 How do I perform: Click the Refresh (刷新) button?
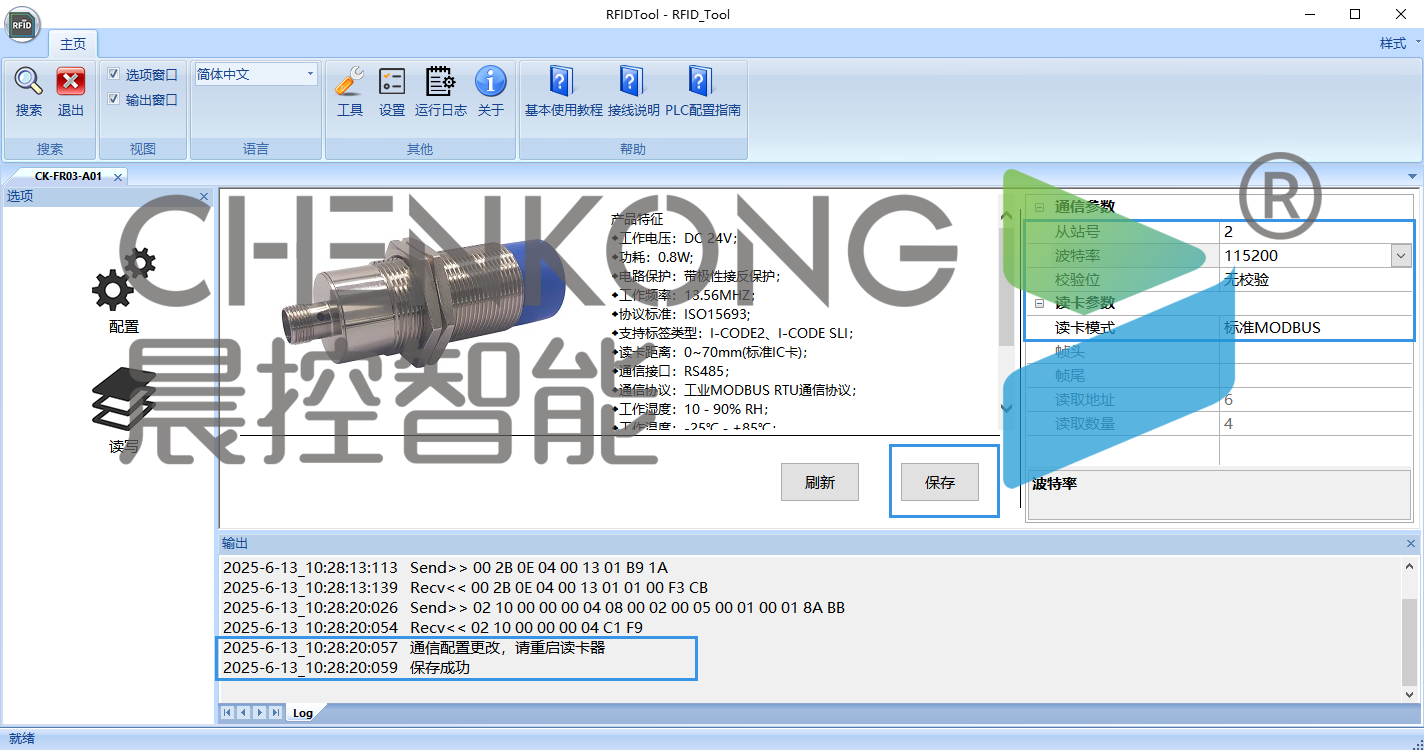coord(820,482)
